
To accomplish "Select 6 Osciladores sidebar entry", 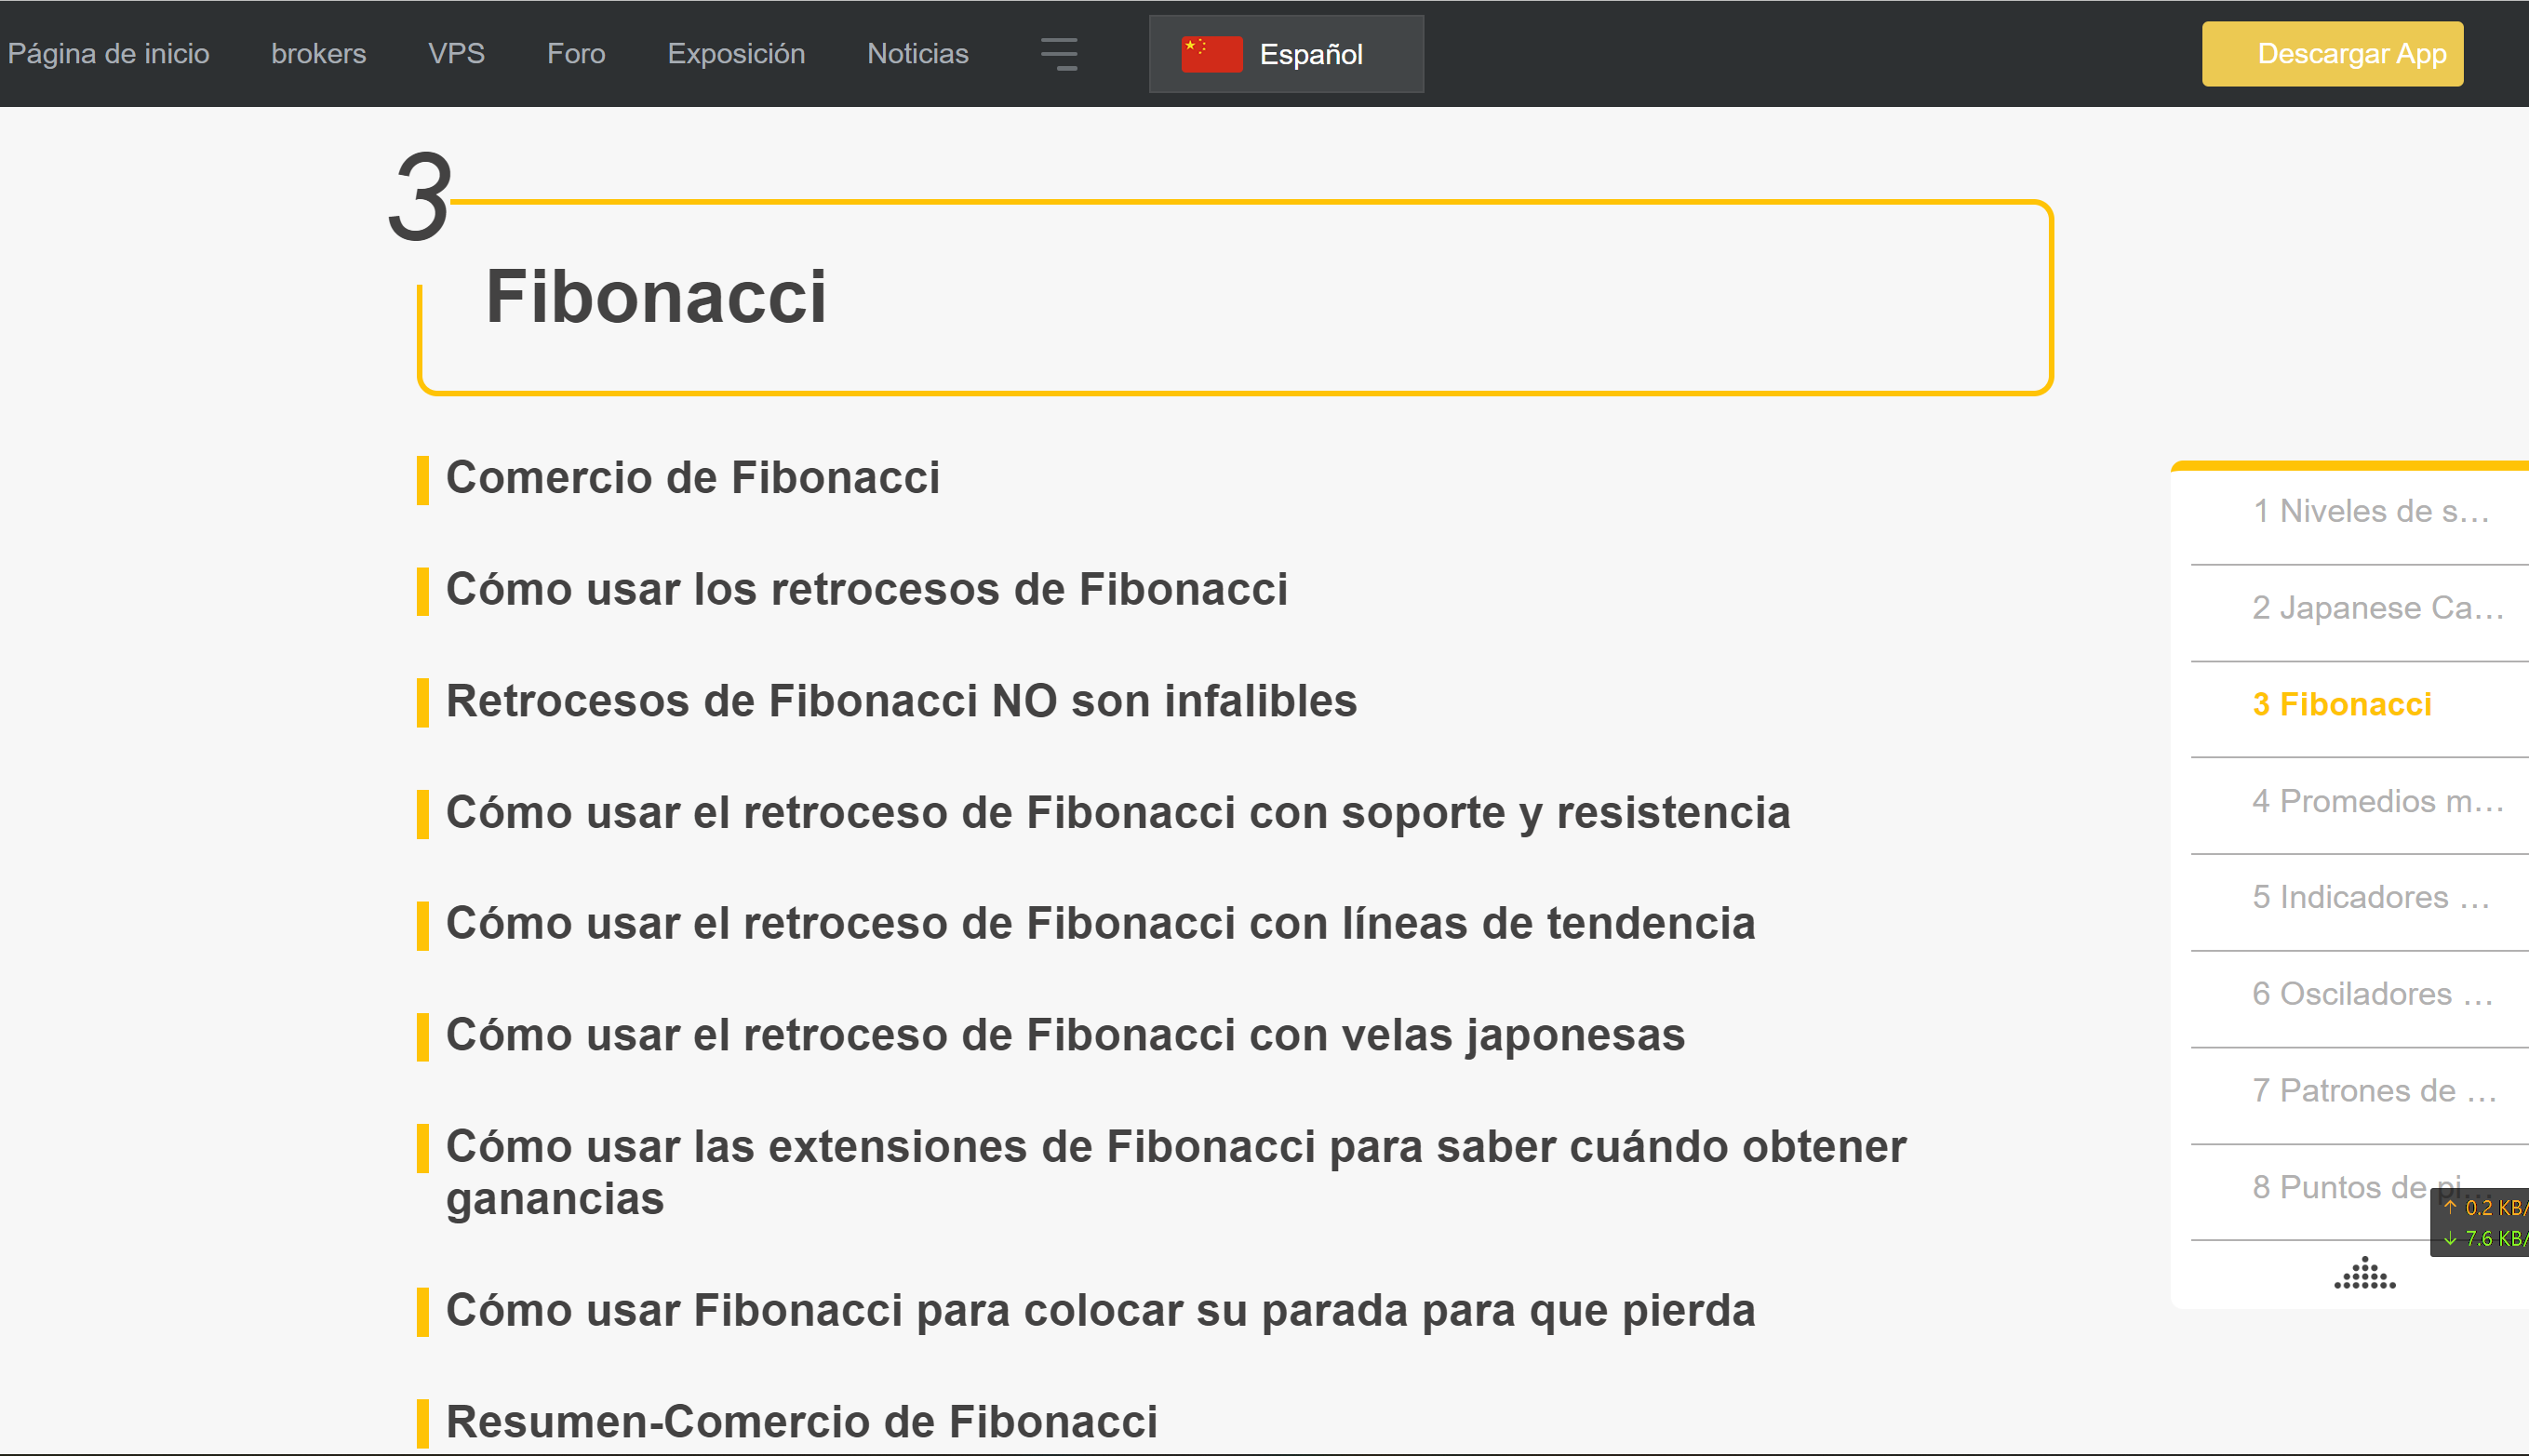I will 2372,994.
